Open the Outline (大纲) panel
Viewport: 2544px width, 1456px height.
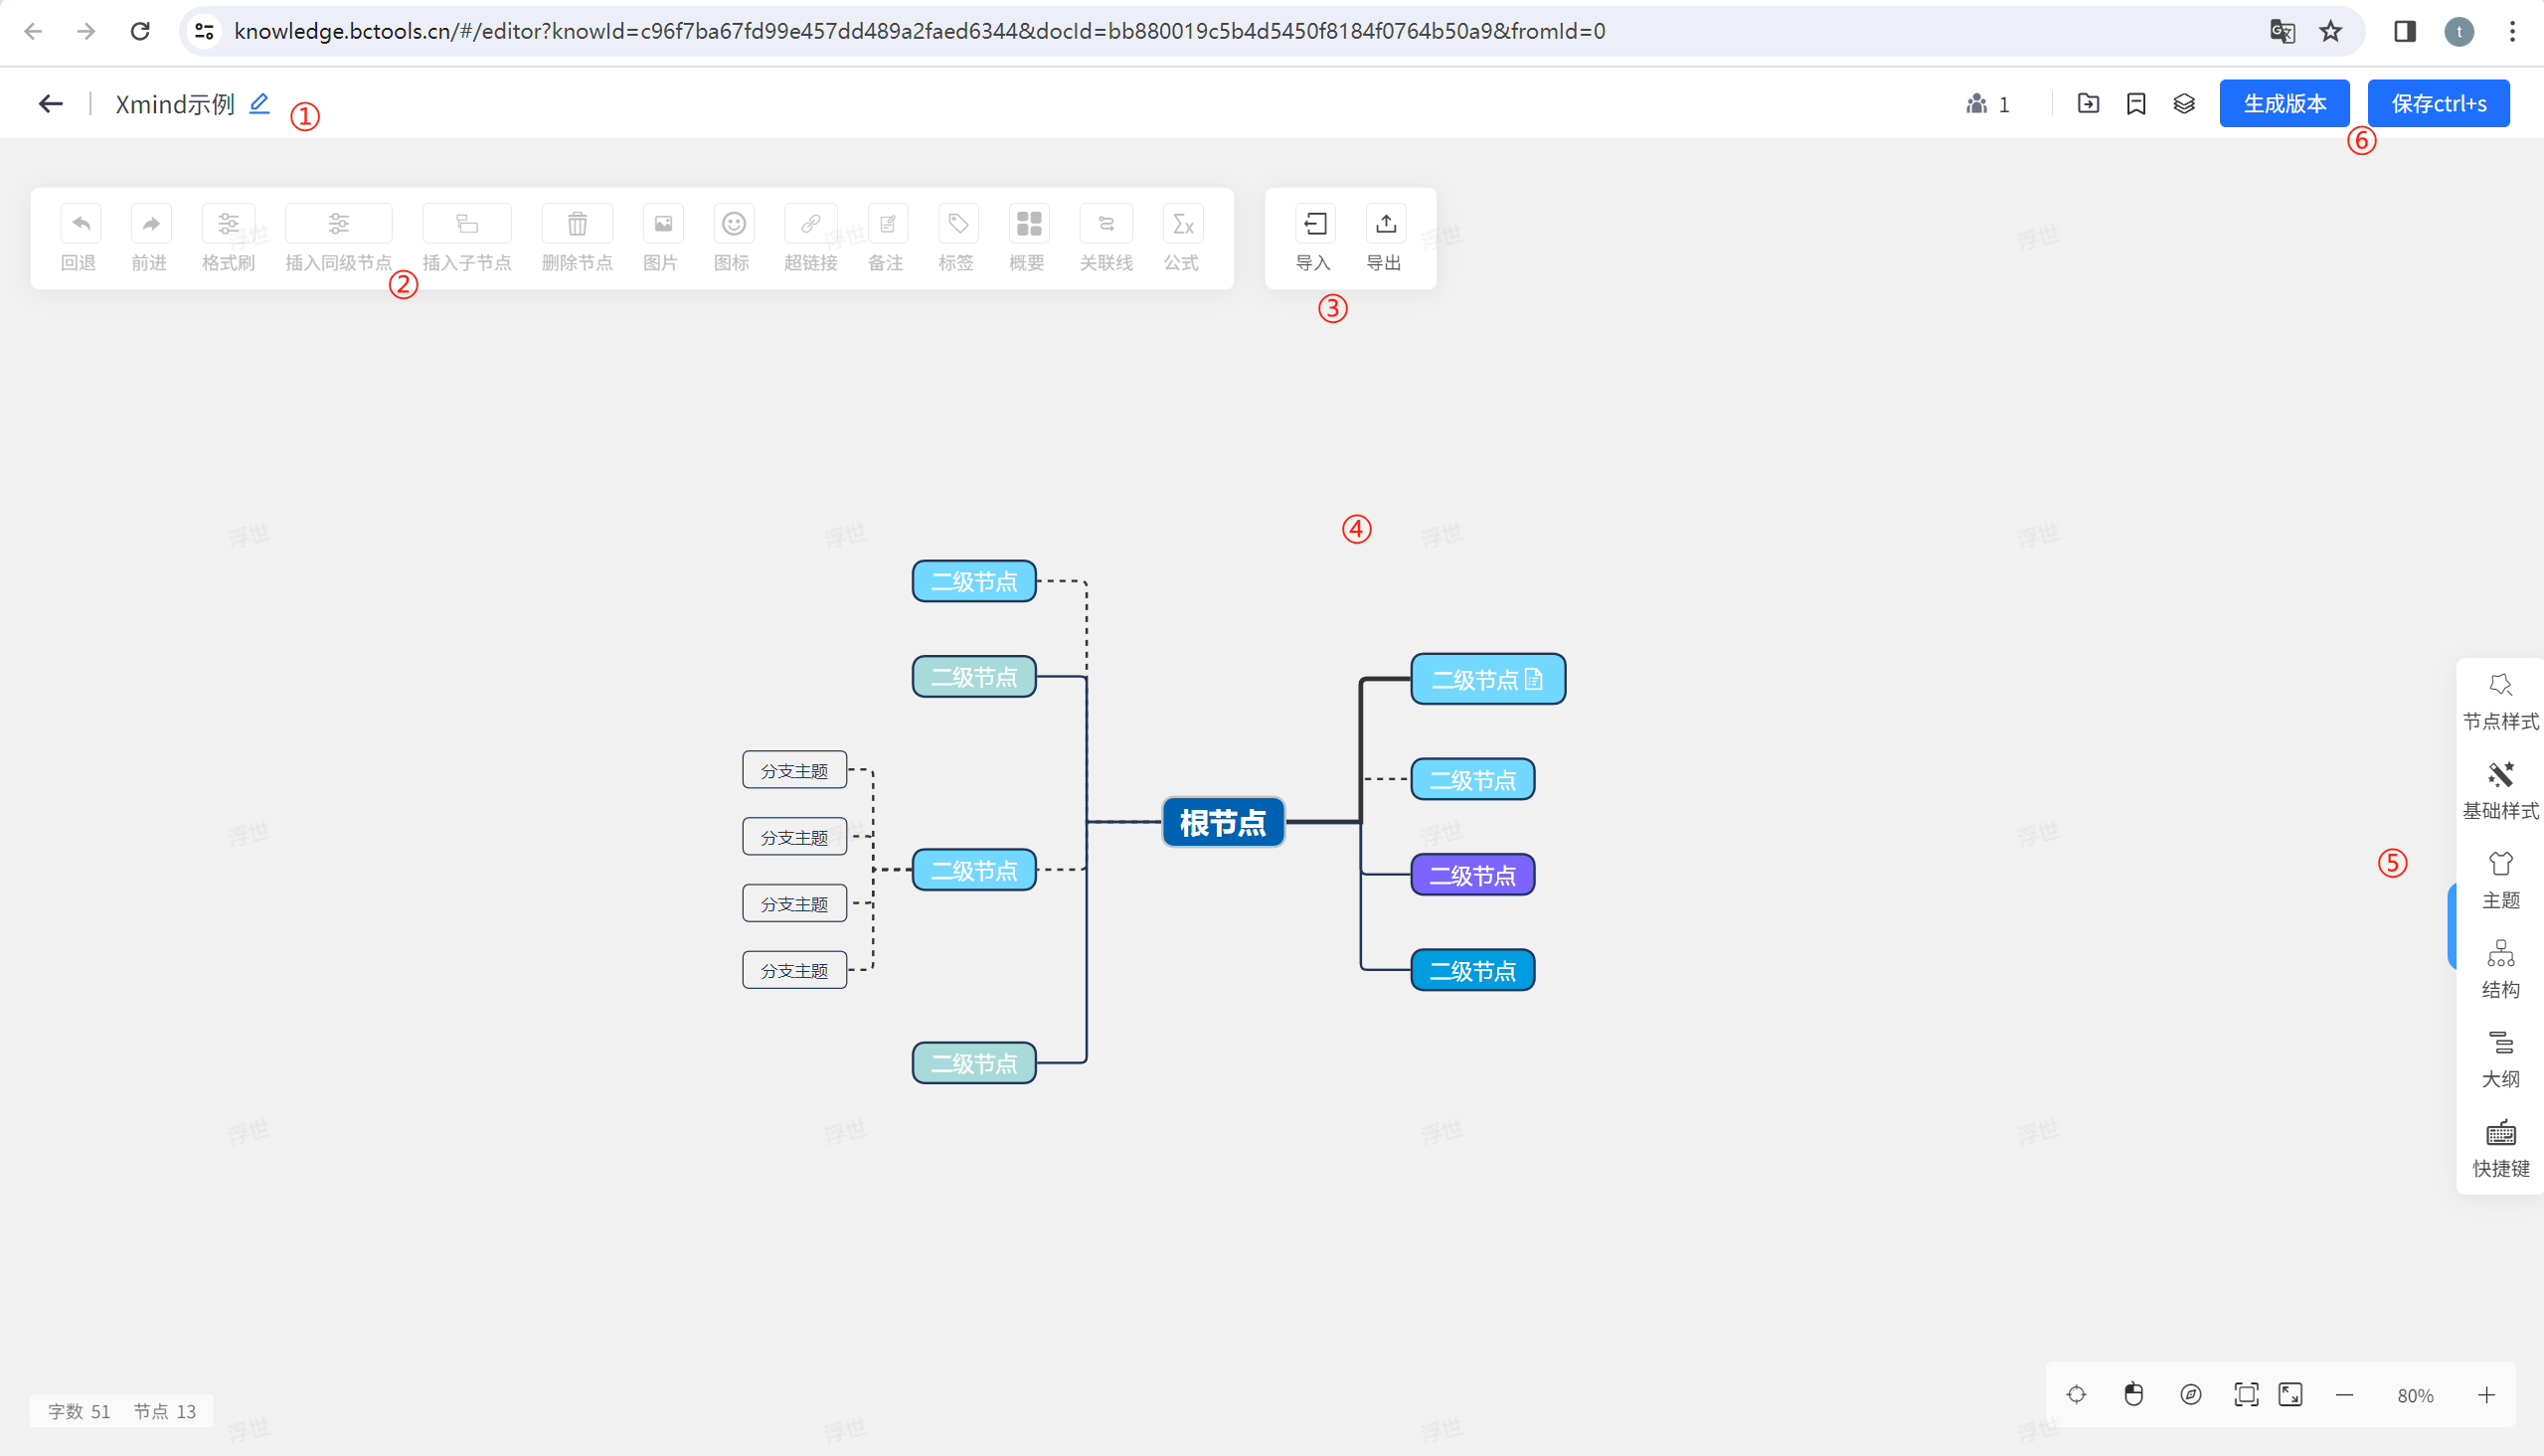pyautogui.click(x=2500, y=1058)
